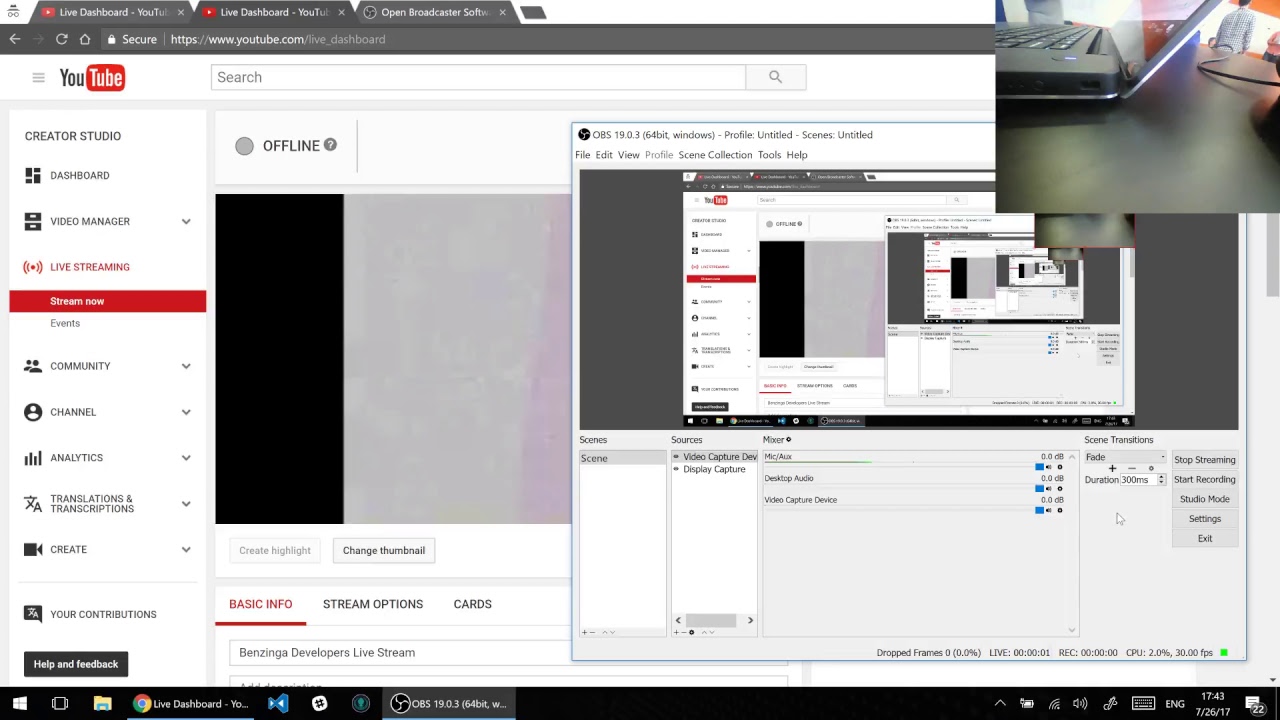
Task: Click the Change thumbnail button
Action: 384,550
